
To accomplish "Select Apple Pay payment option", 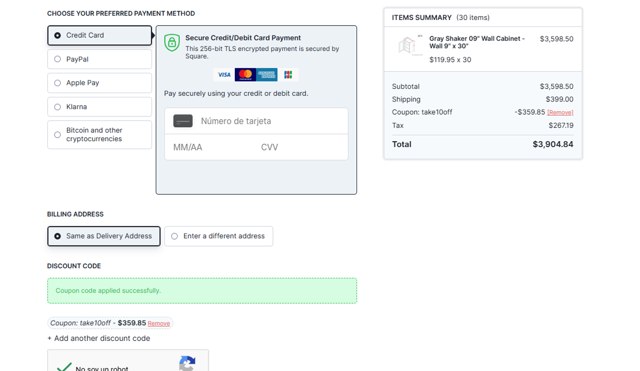I will (58, 83).
